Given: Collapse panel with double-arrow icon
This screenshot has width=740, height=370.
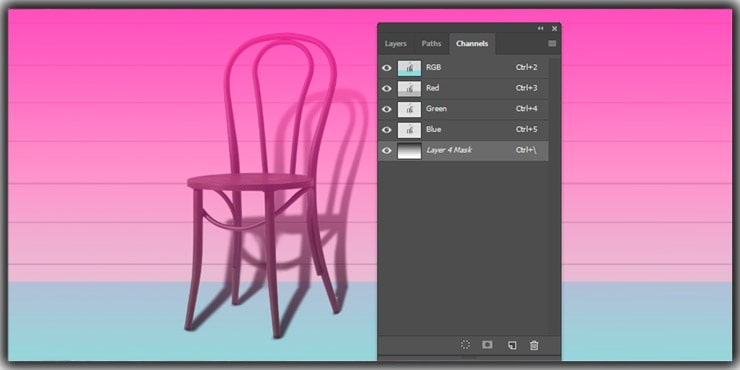Looking at the screenshot, I should point(541,28).
